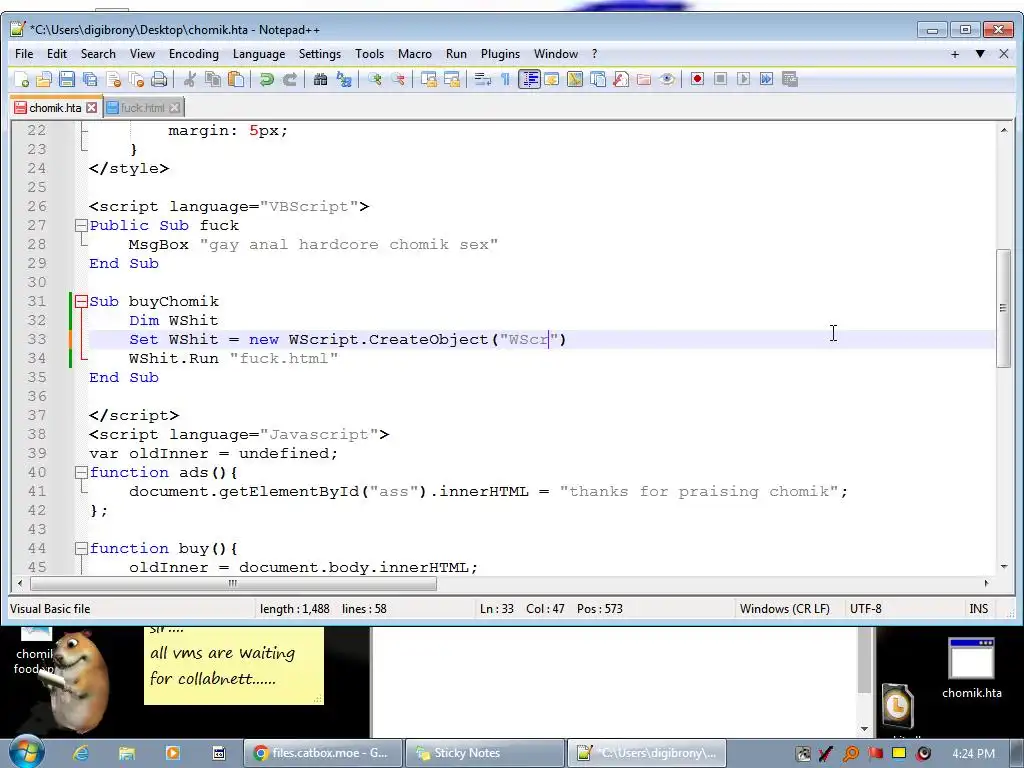Open the Language menu
The width and height of the screenshot is (1024, 768).
tap(259, 54)
